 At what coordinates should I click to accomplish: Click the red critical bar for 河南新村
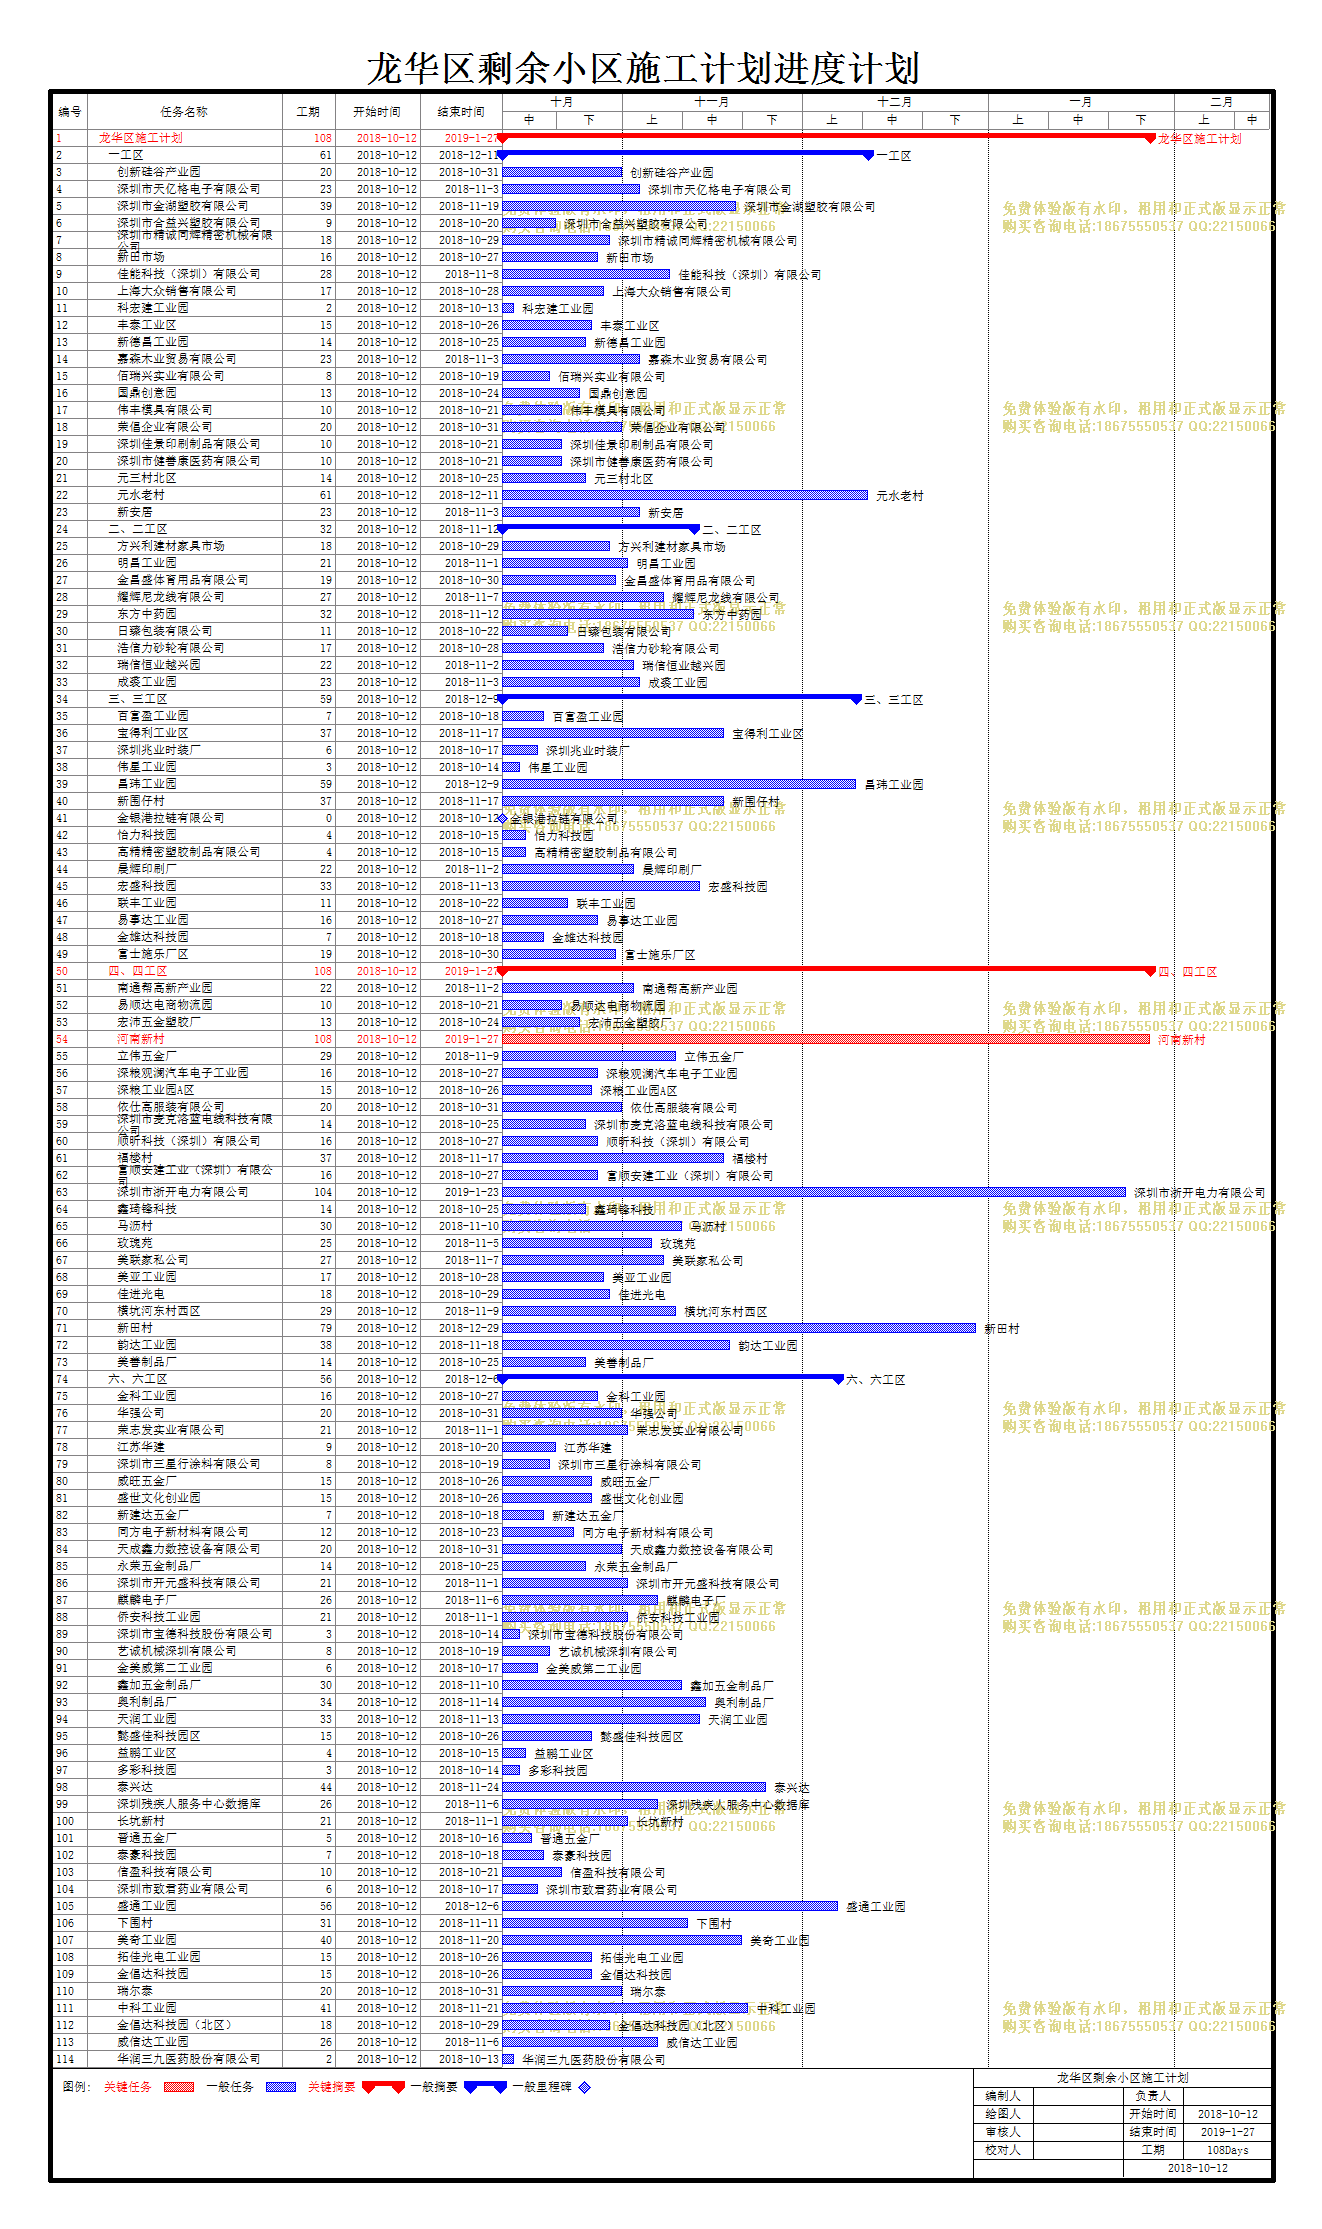click(826, 1039)
